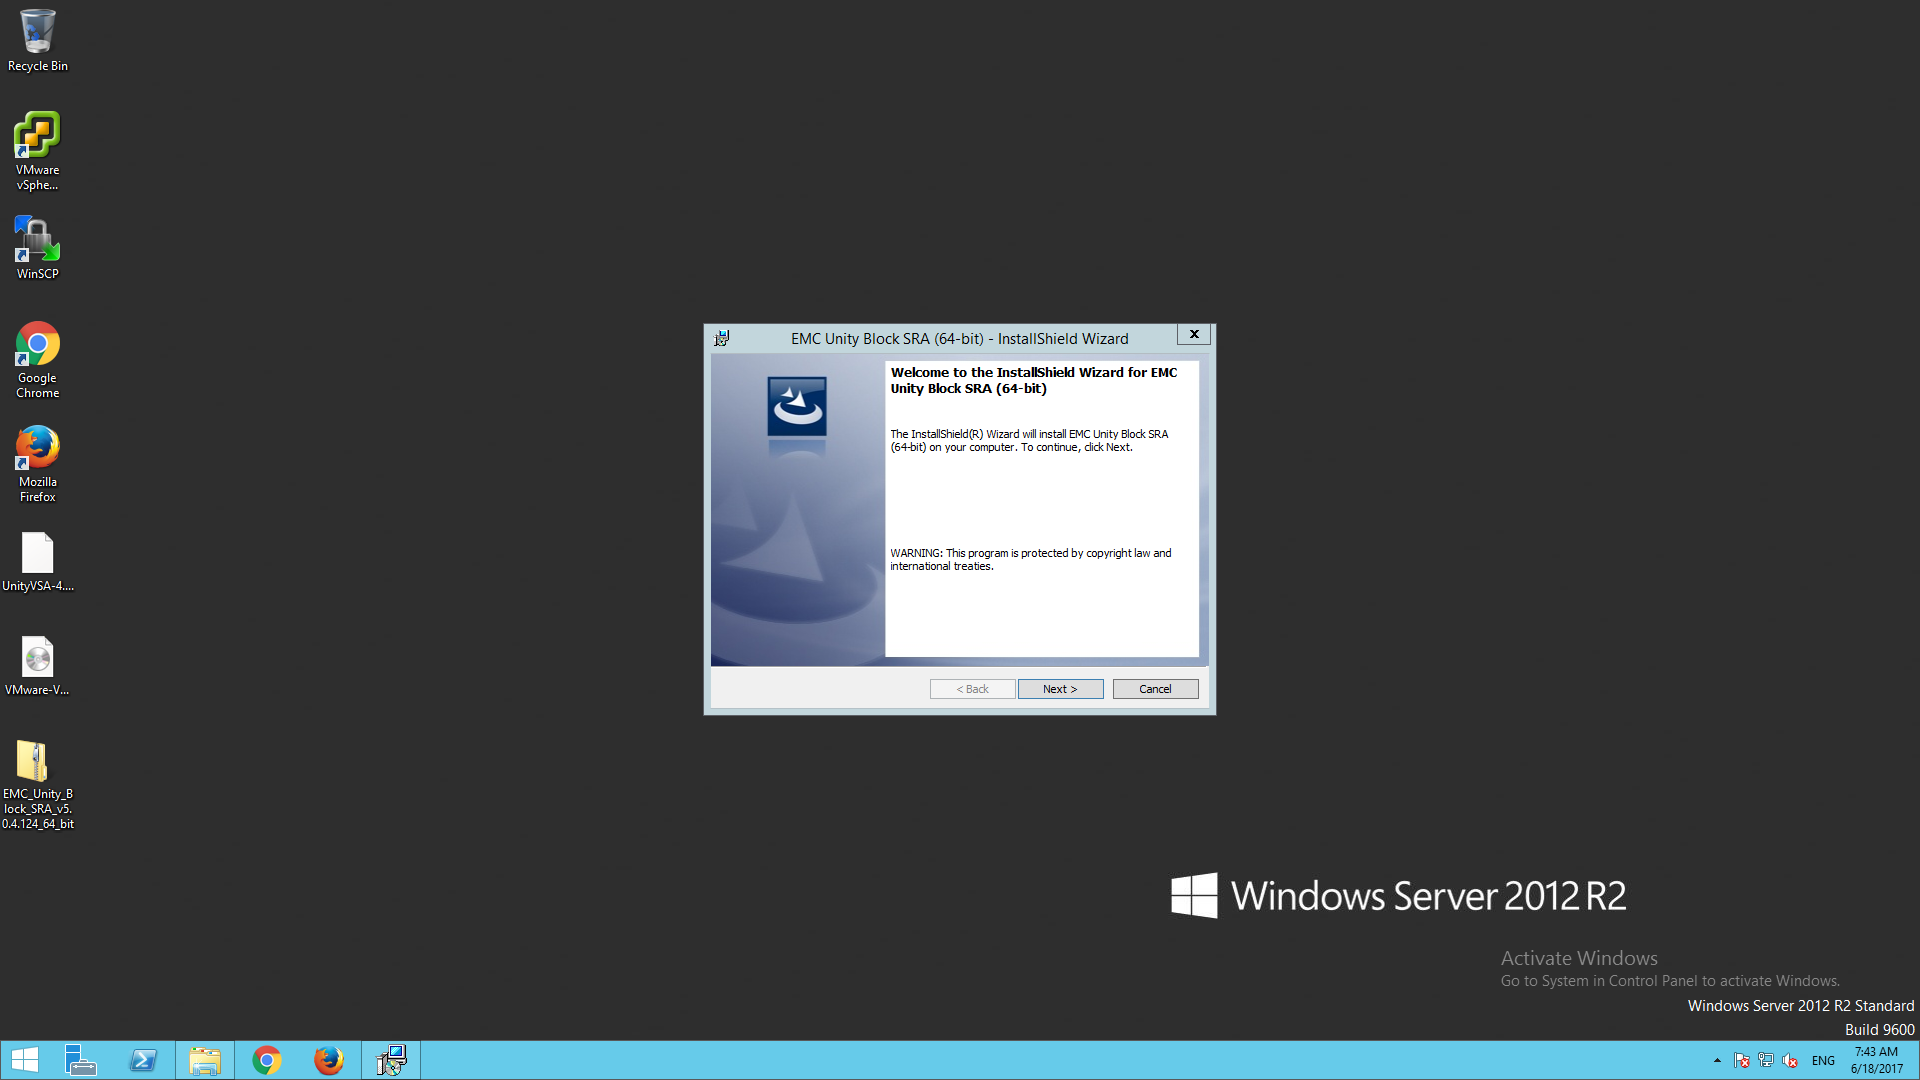This screenshot has height=1080, width=1920.
Task: Show hidden system tray icons arrow
Action: pyautogui.click(x=1717, y=1060)
